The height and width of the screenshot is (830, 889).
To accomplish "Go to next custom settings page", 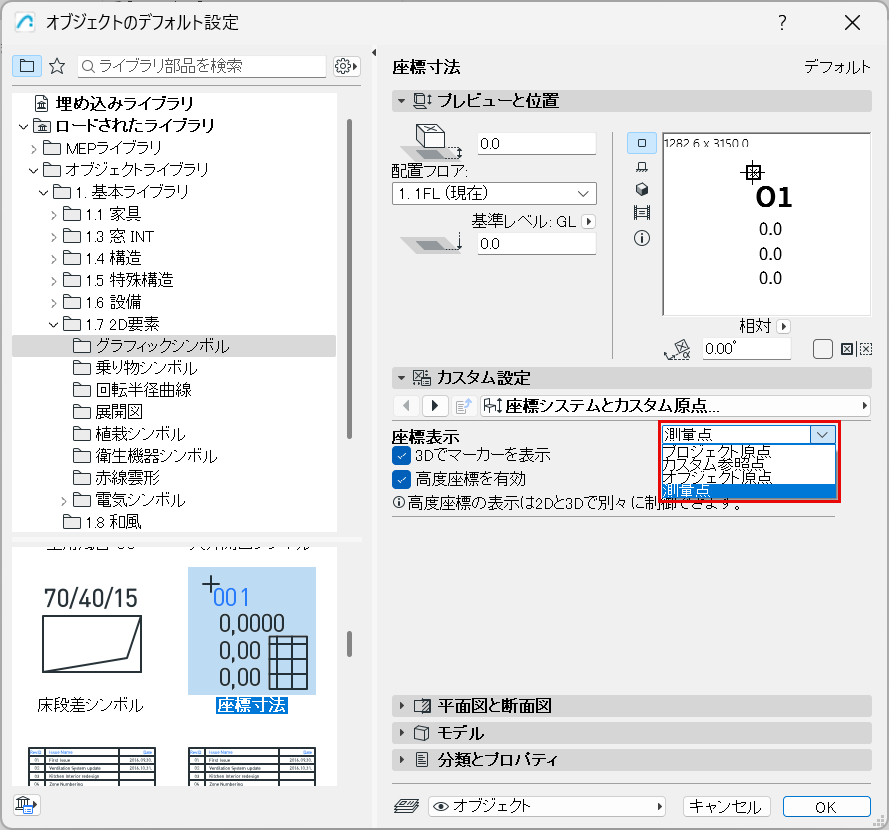I will (435, 405).
